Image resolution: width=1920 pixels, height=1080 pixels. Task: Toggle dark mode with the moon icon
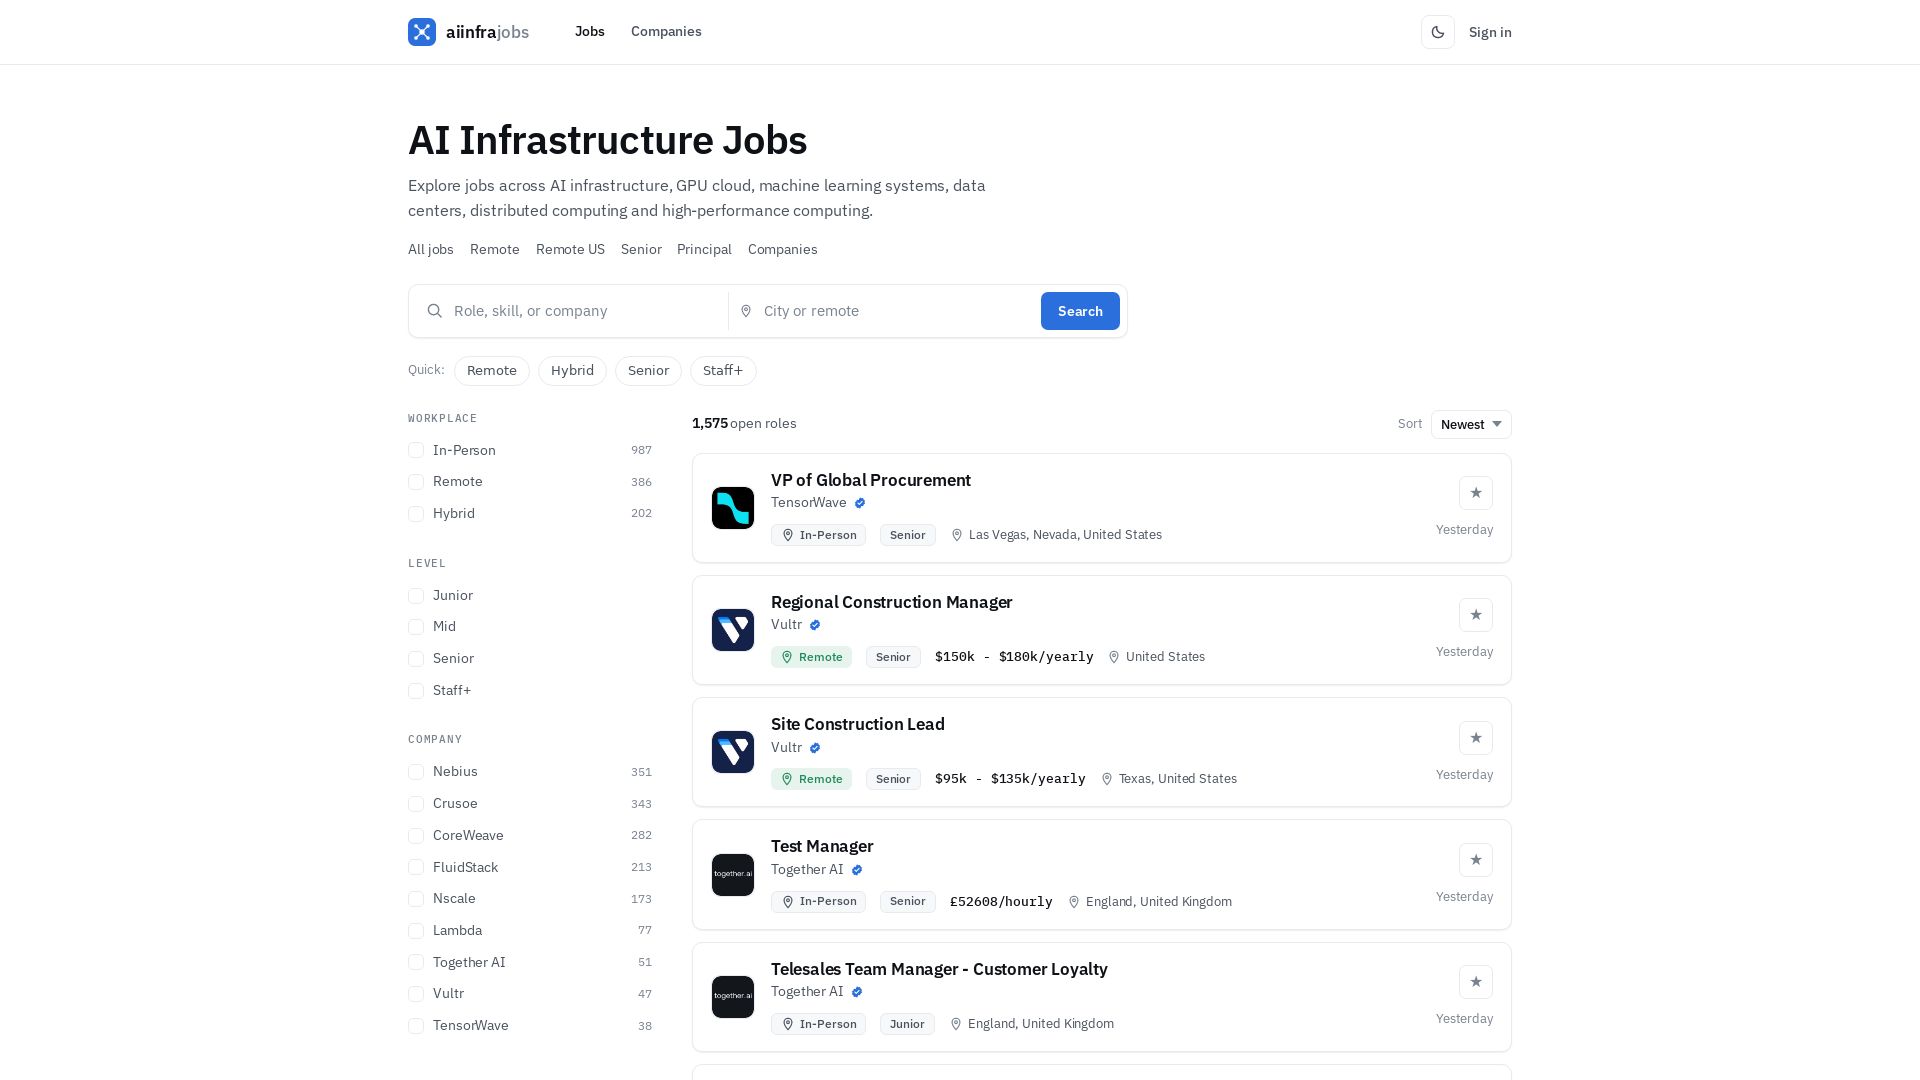(x=1438, y=32)
